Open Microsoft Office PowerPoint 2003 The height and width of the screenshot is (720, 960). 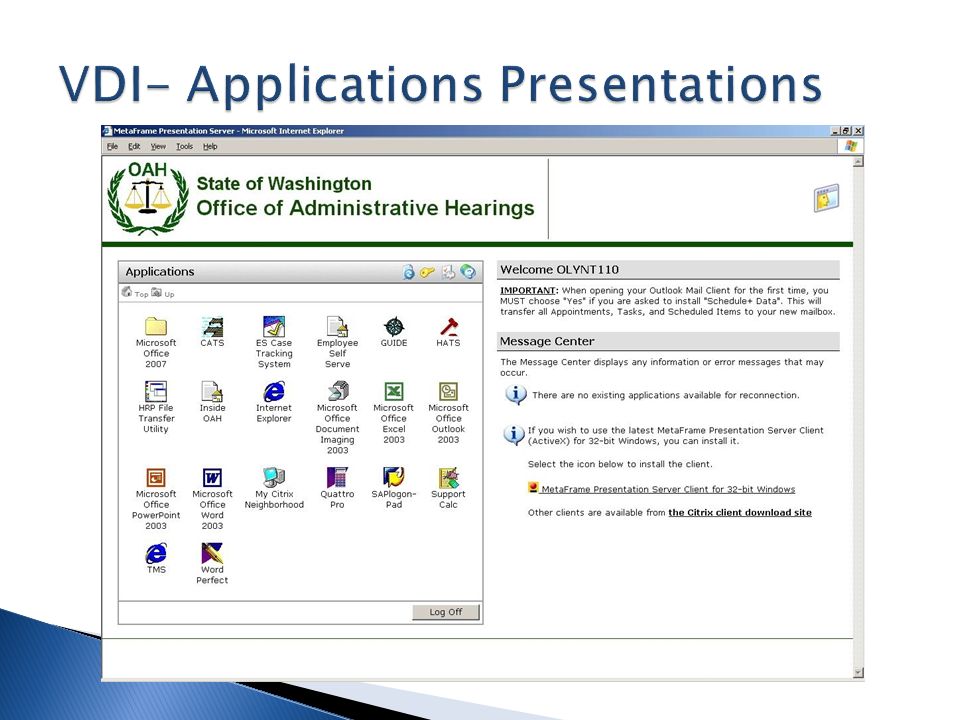tap(156, 478)
